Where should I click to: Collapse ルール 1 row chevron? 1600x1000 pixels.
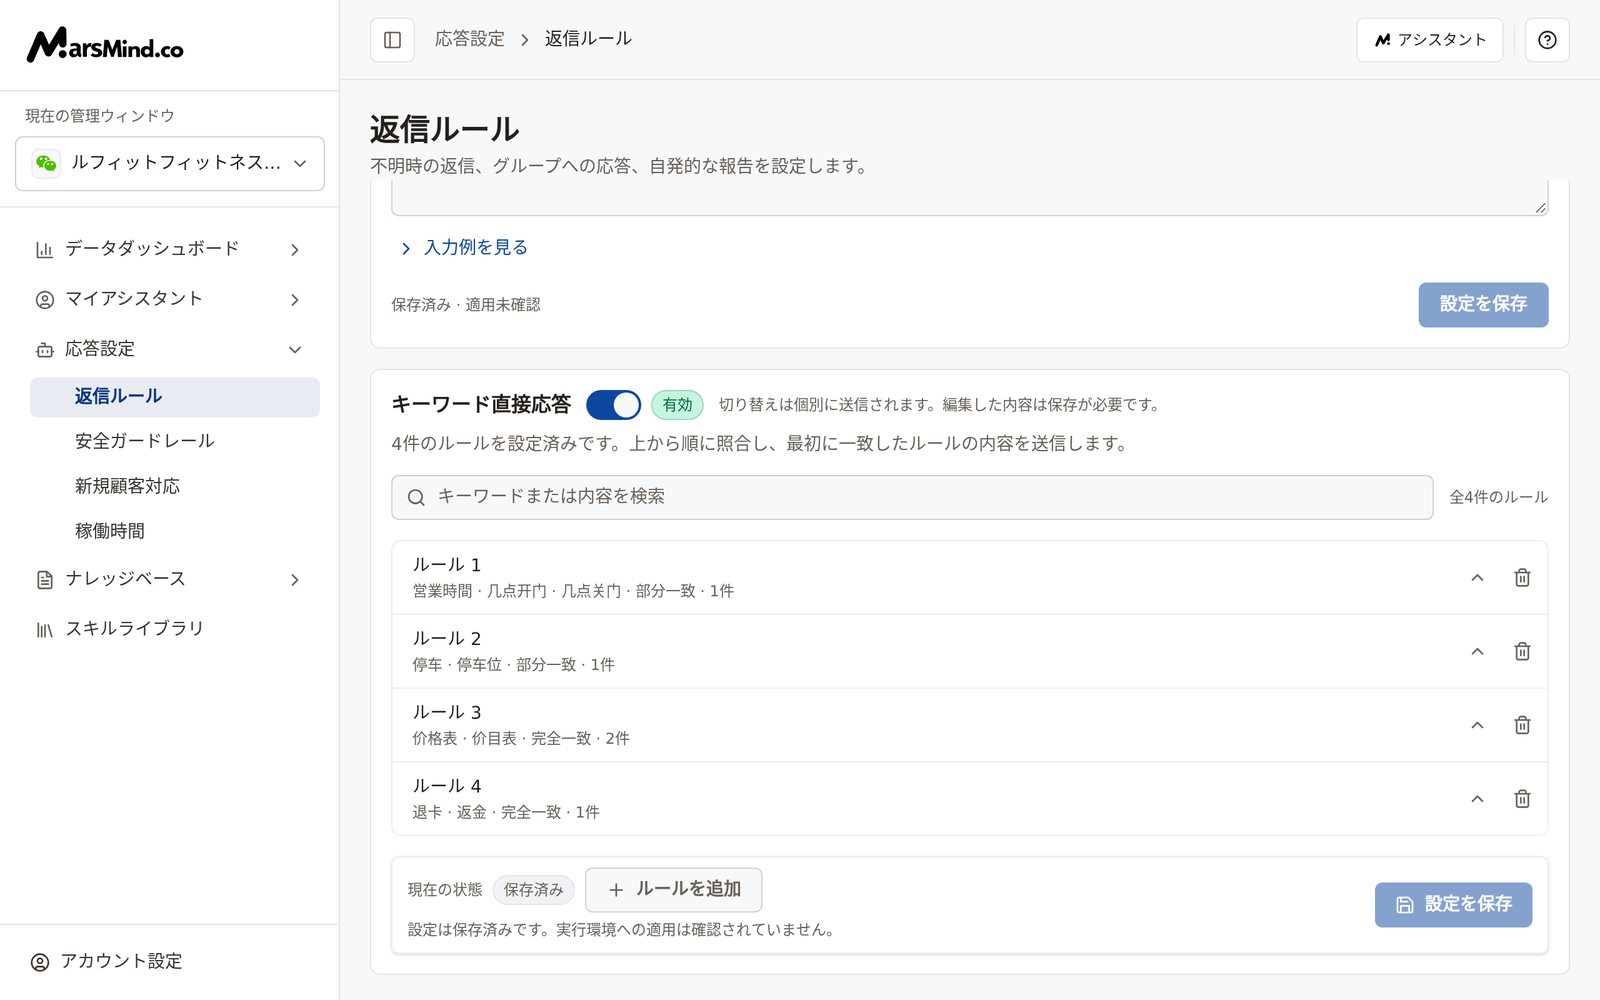pyautogui.click(x=1477, y=577)
